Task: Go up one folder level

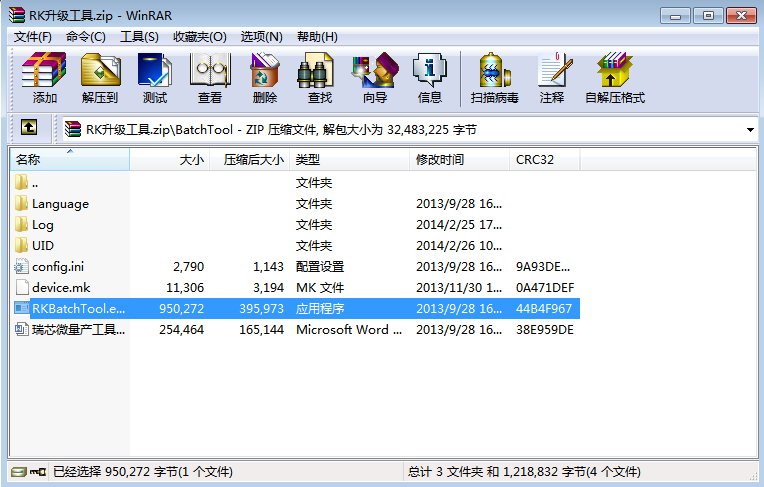Action: (x=29, y=128)
